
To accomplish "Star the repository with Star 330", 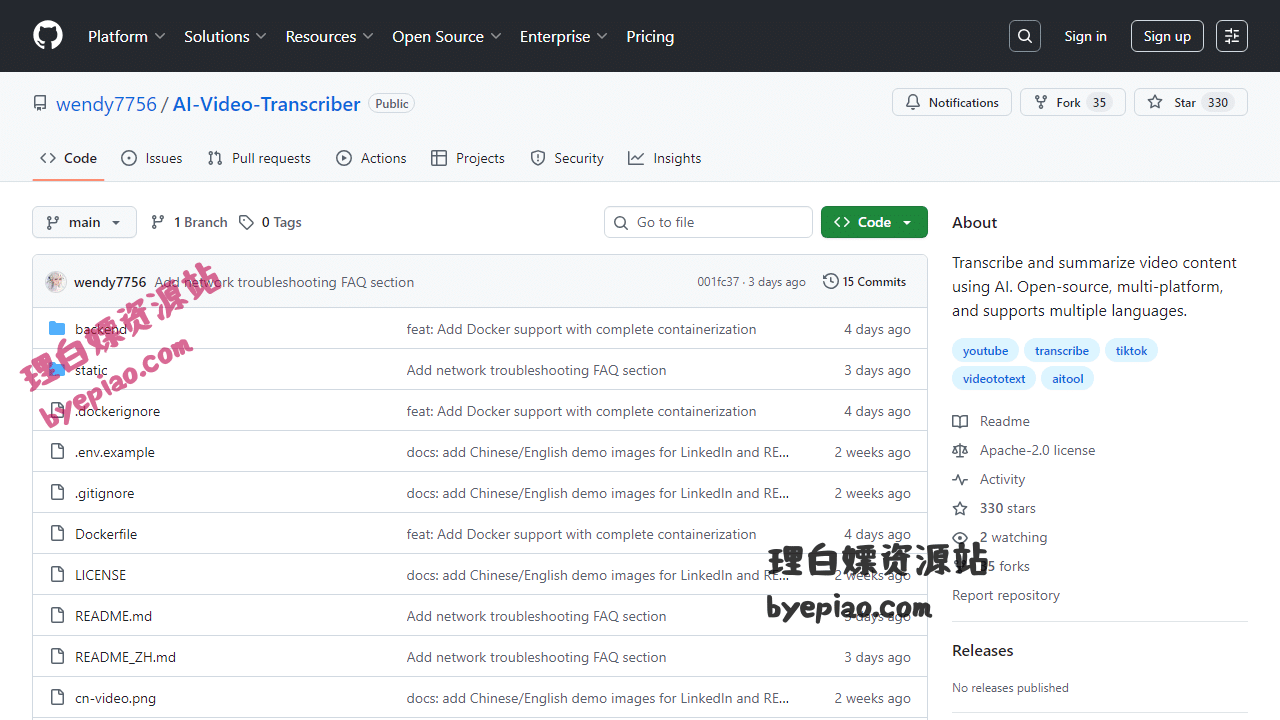I will click(1191, 102).
